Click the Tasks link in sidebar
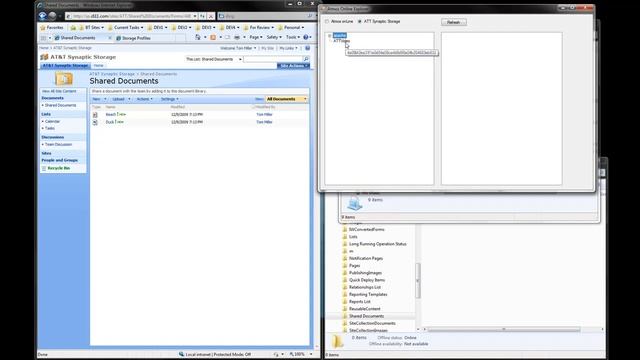Viewport: 640px width, 360px height. click(50, 128)
